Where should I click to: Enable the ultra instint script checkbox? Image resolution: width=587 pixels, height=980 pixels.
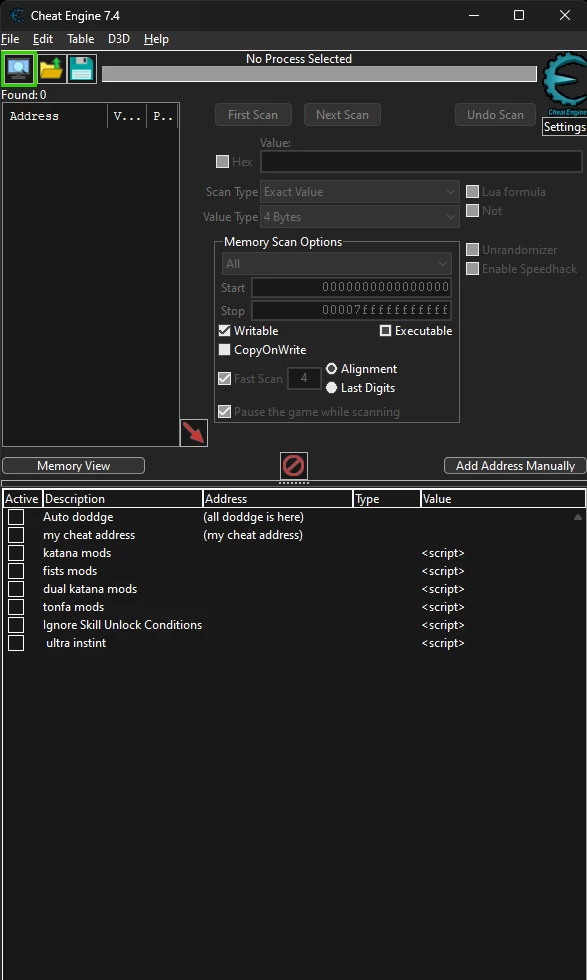coord(16,643)
